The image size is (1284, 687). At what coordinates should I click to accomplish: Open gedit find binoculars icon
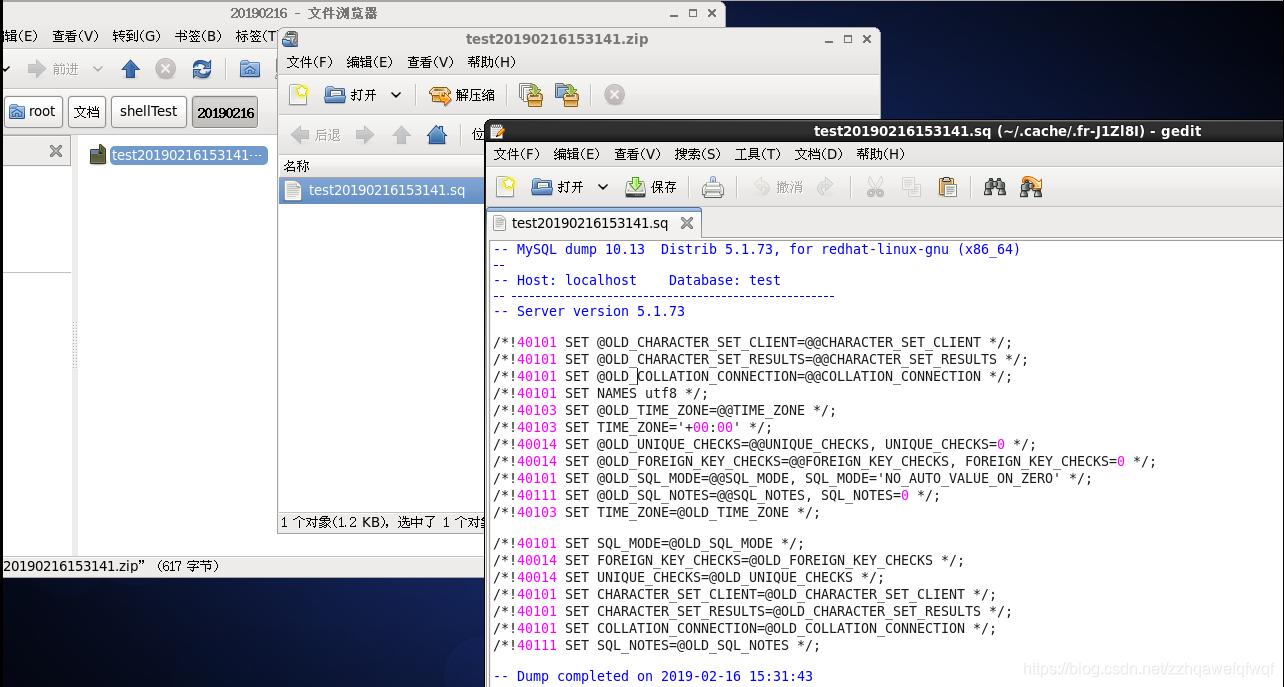tap(994, 187)
